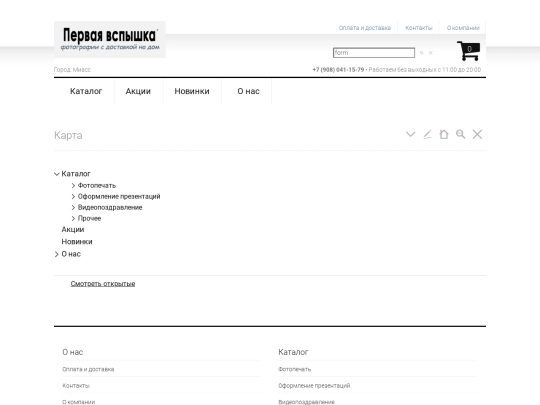The width and height of the screenshot is (540, 405).
Task: Click footer heading О нас
Action: pyautogui.click(x=73, y=352)
